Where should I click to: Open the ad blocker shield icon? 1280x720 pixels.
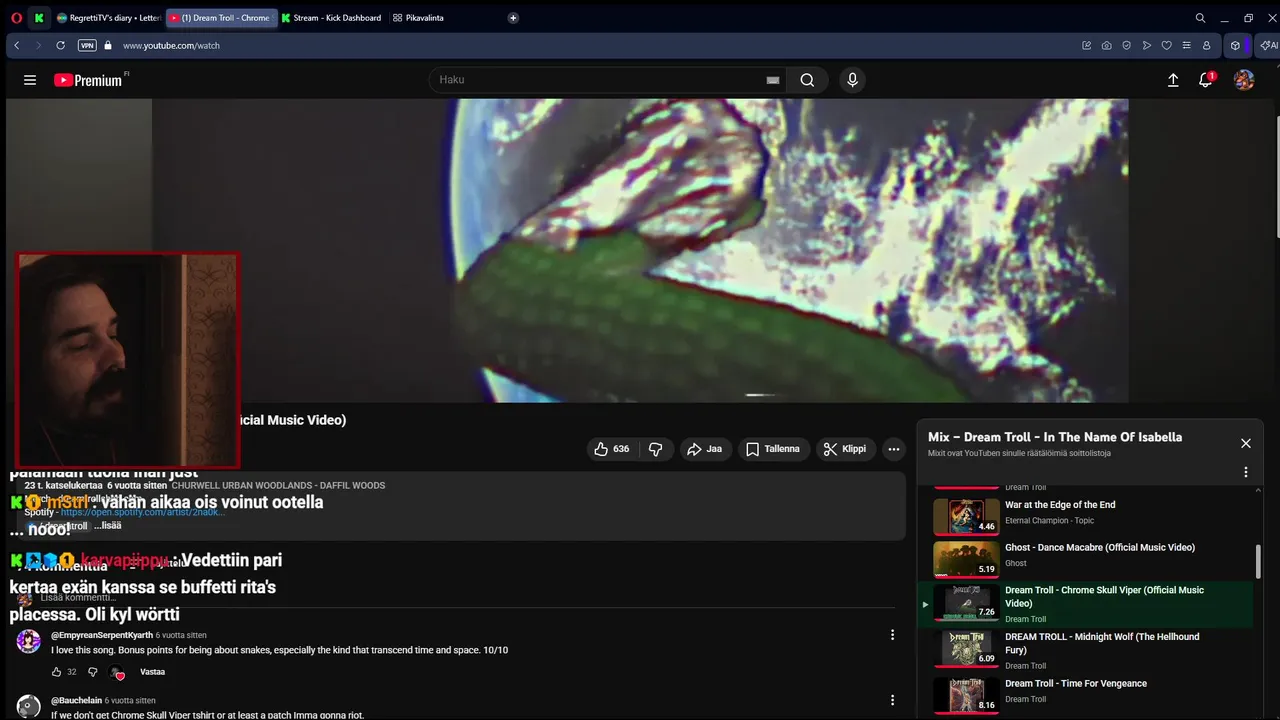pyautogui.click(x=1126, y=45)
